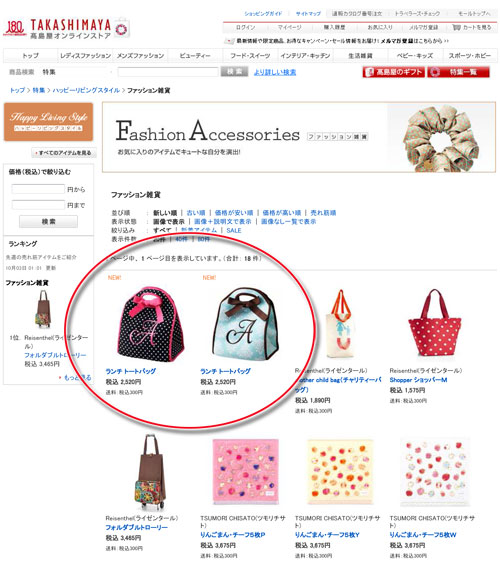
Task: Sort by 価格が安い順 link
Action: [x=234, y=213]
